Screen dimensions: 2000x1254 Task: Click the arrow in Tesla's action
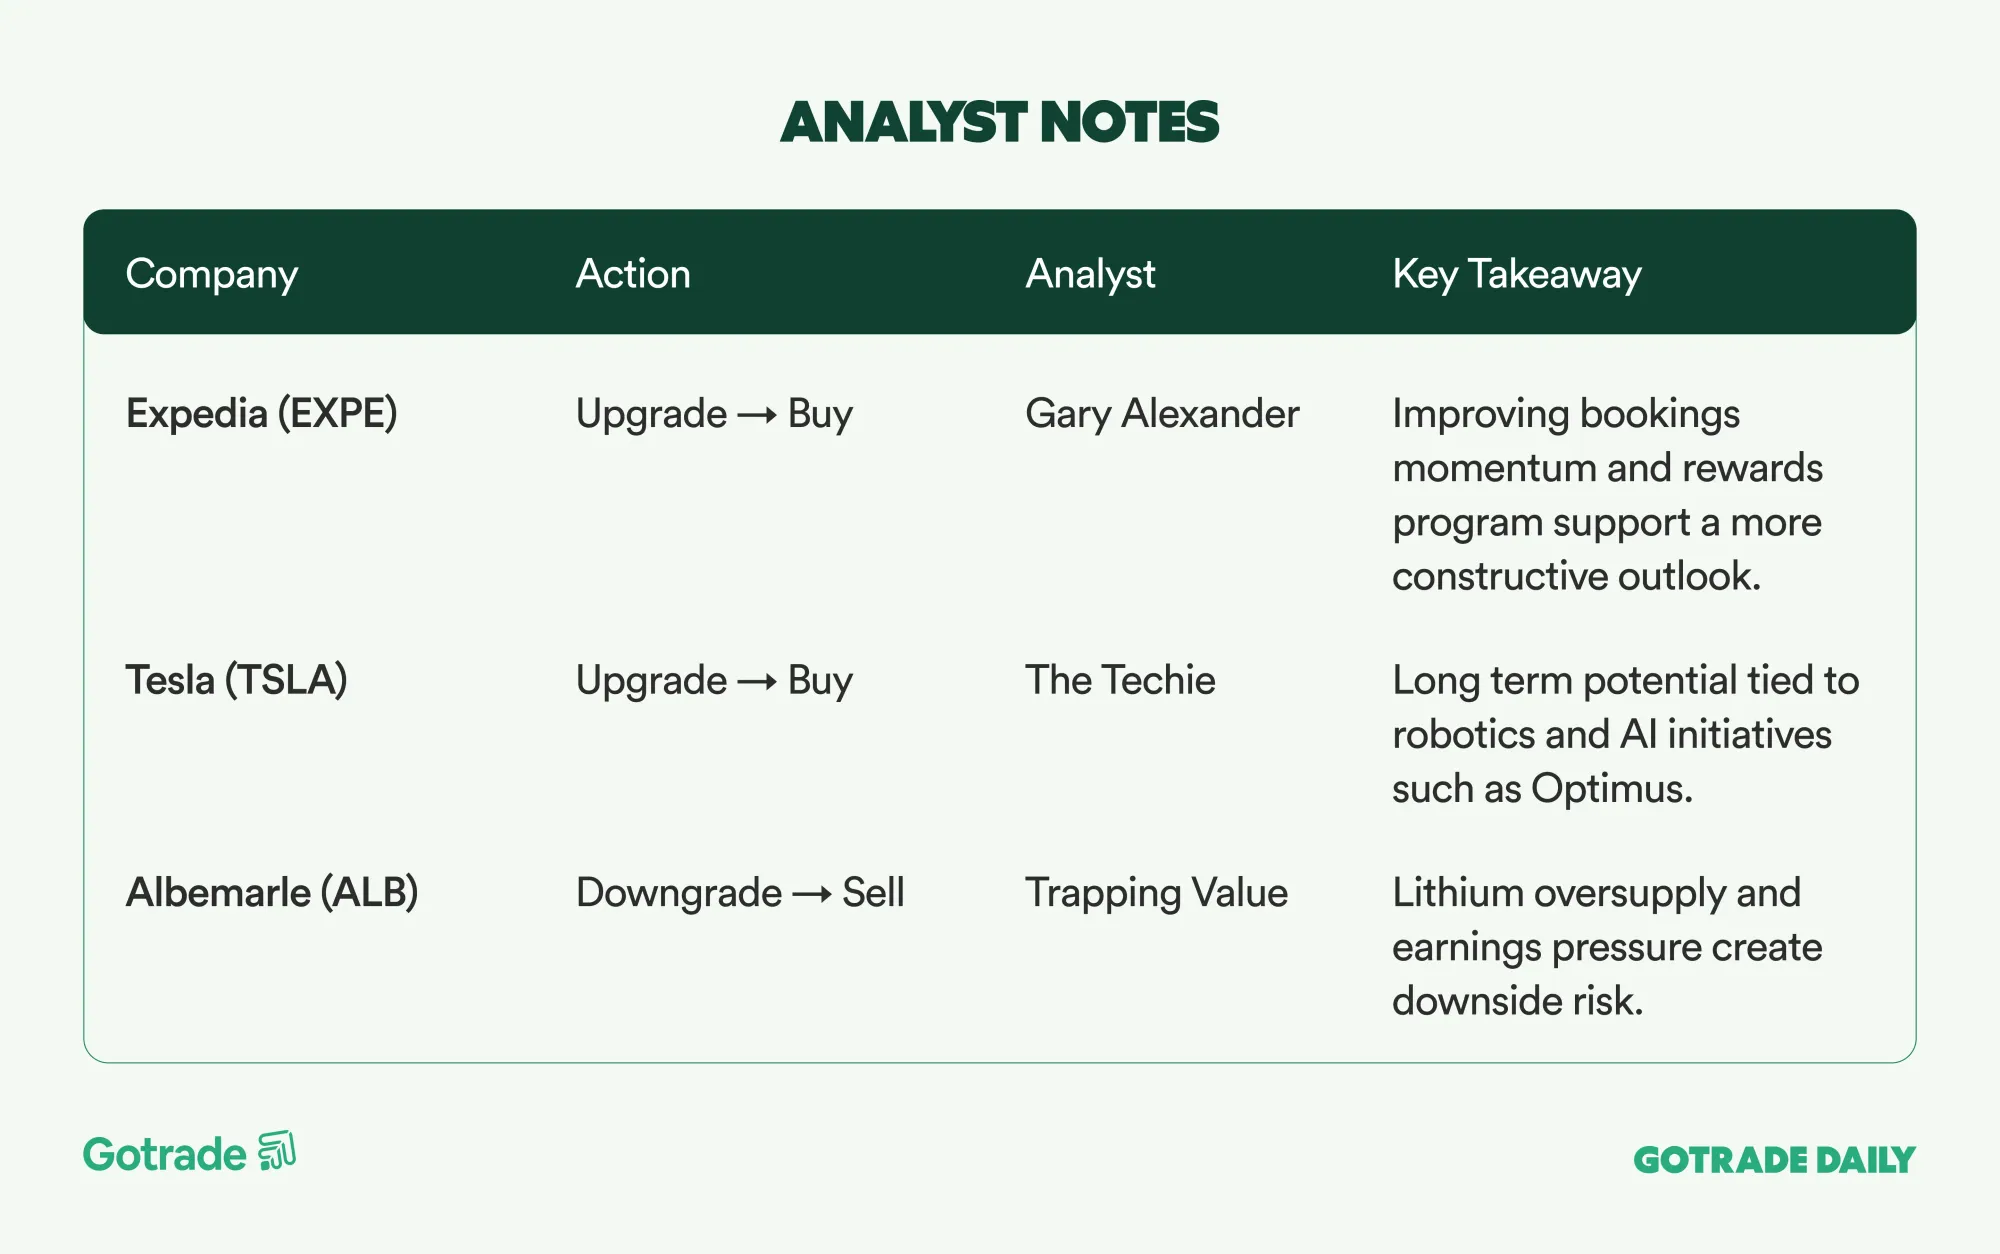click(757, 682)
